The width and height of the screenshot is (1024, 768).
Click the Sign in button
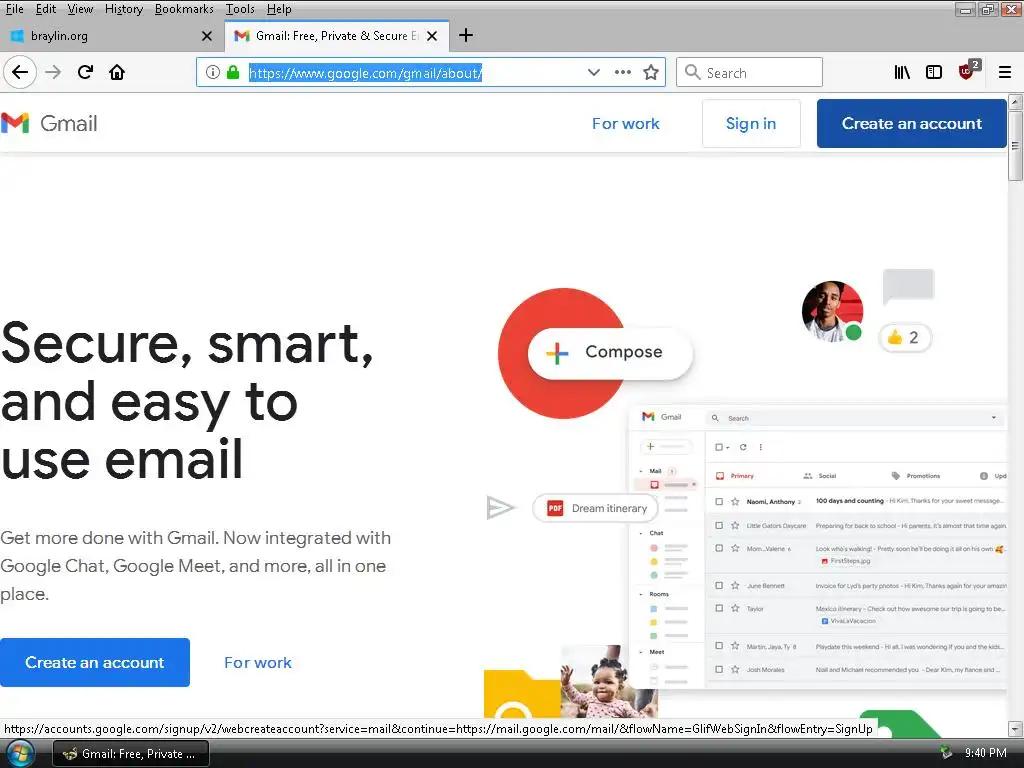pyautogui.click(x=751, y=123)
